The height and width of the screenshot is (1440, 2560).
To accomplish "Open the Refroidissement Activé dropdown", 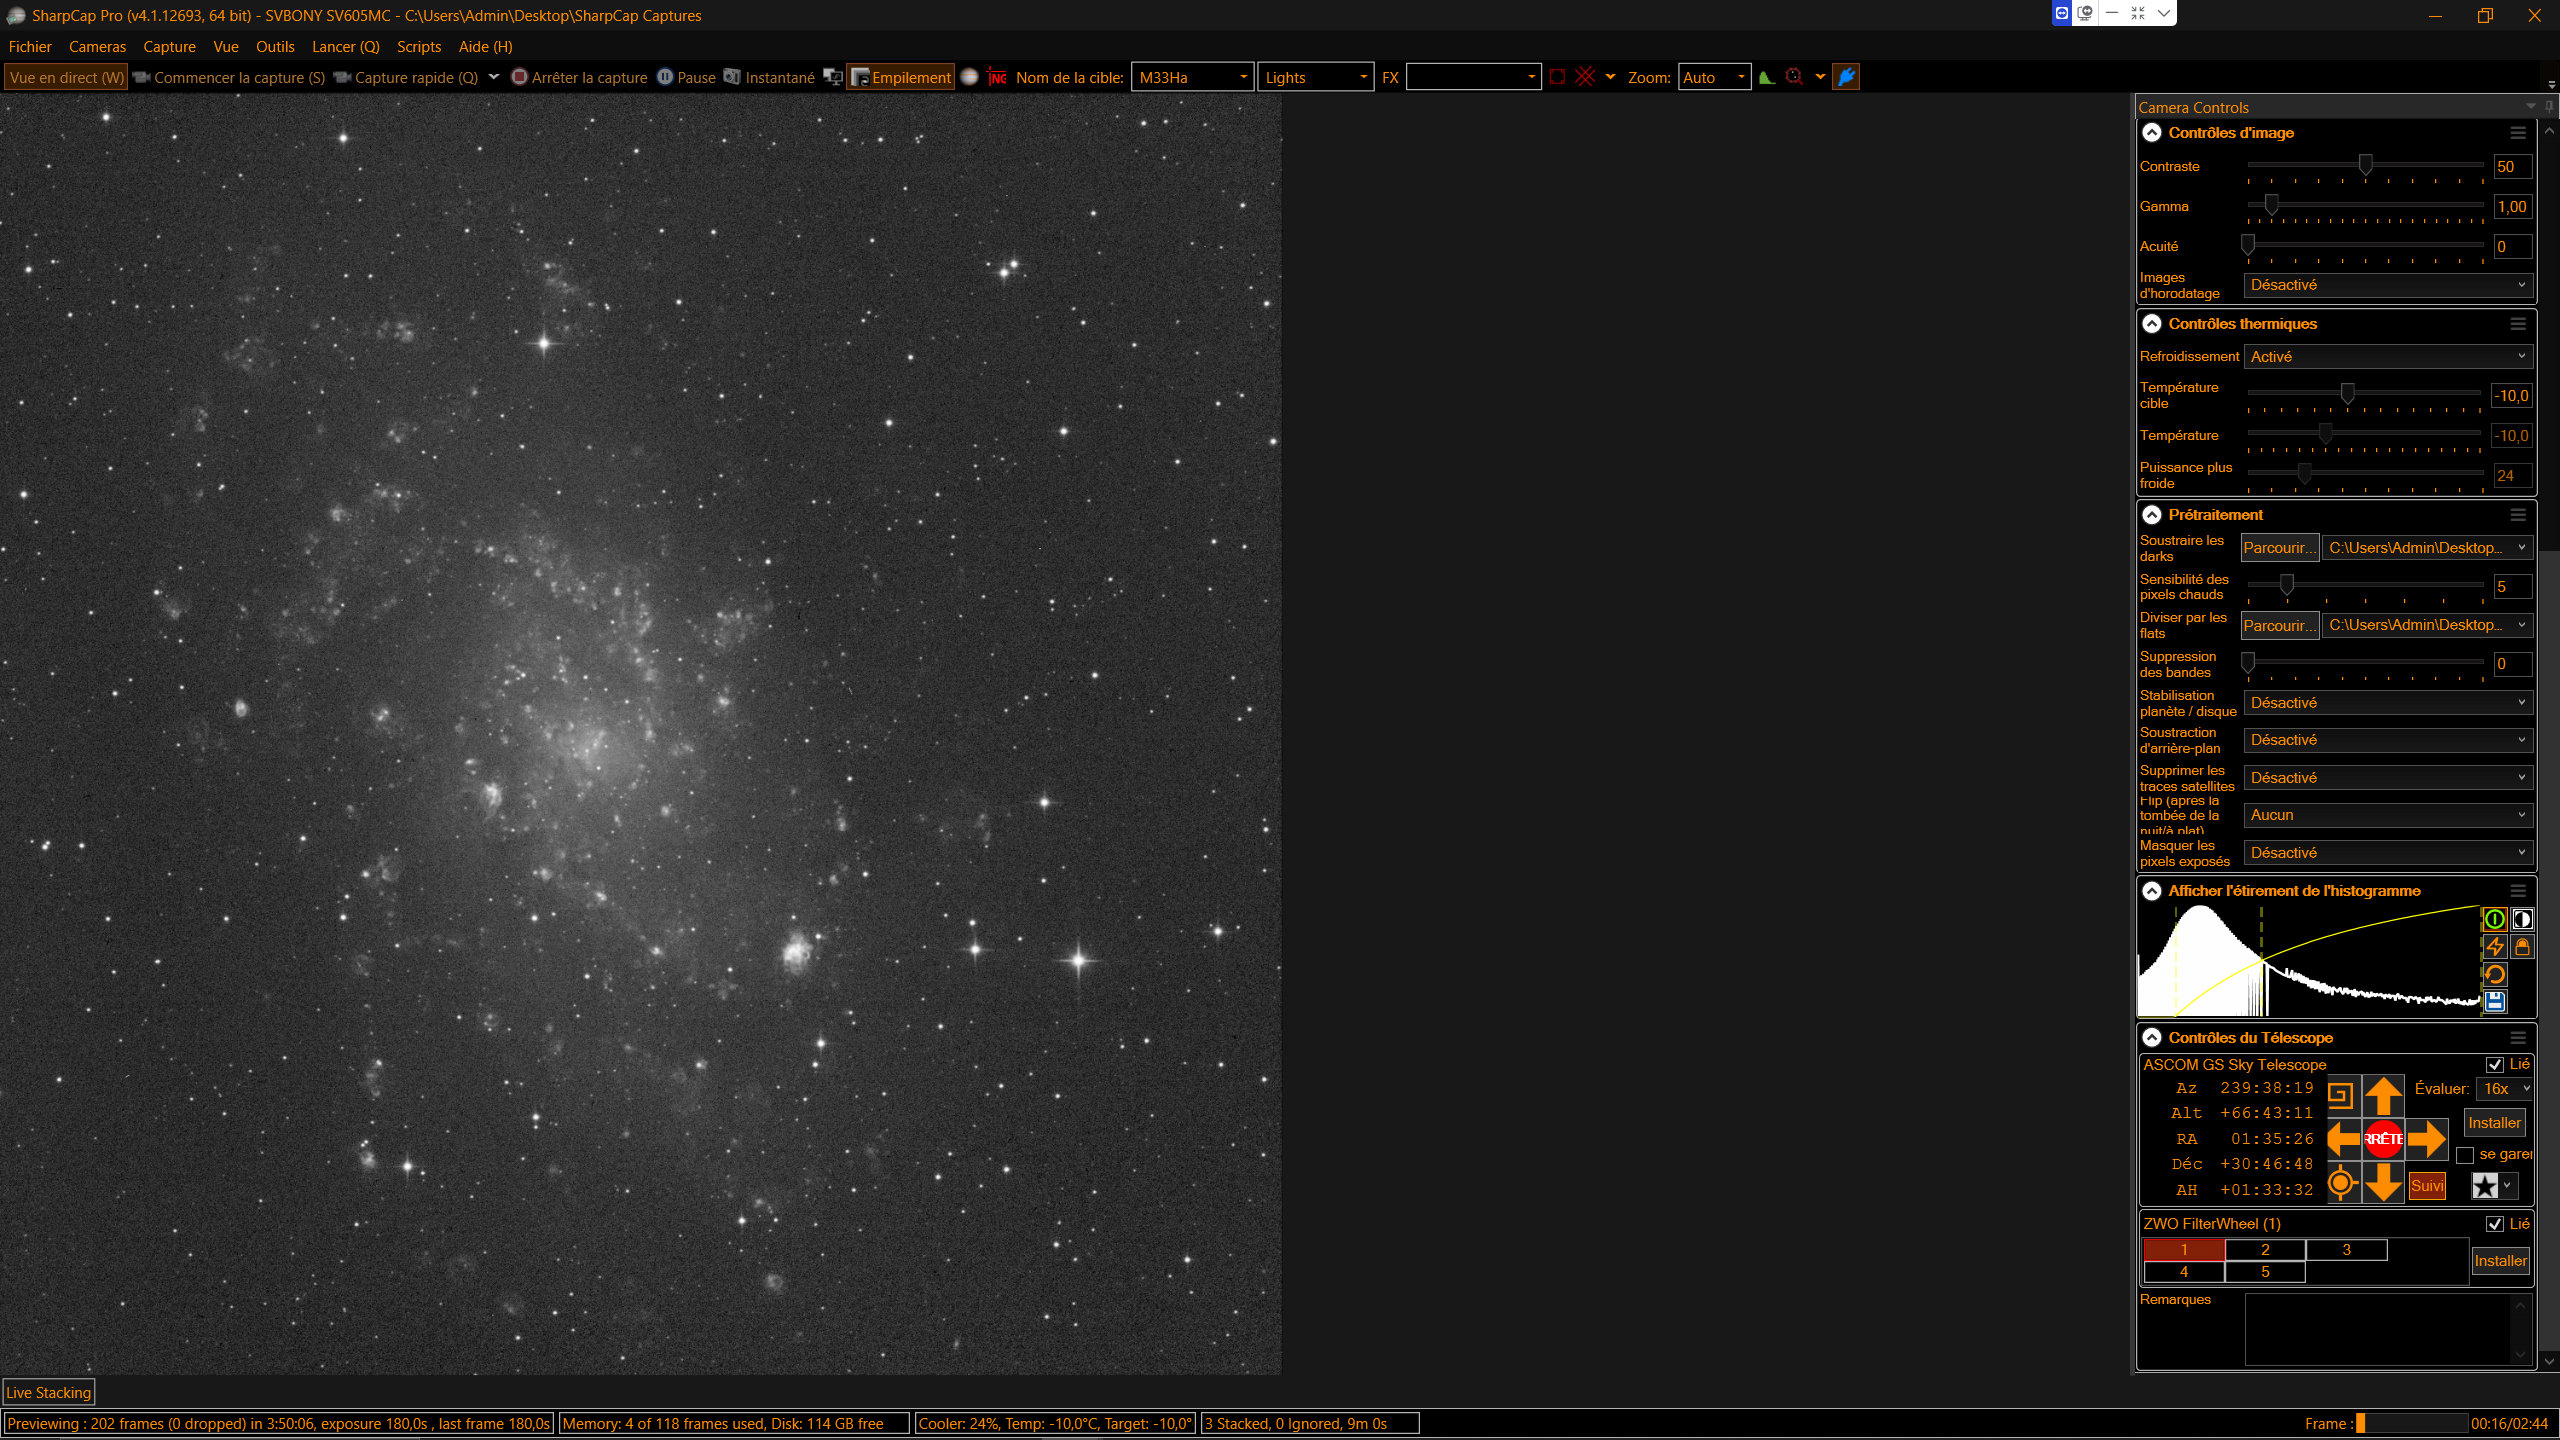I will 2388,357.
